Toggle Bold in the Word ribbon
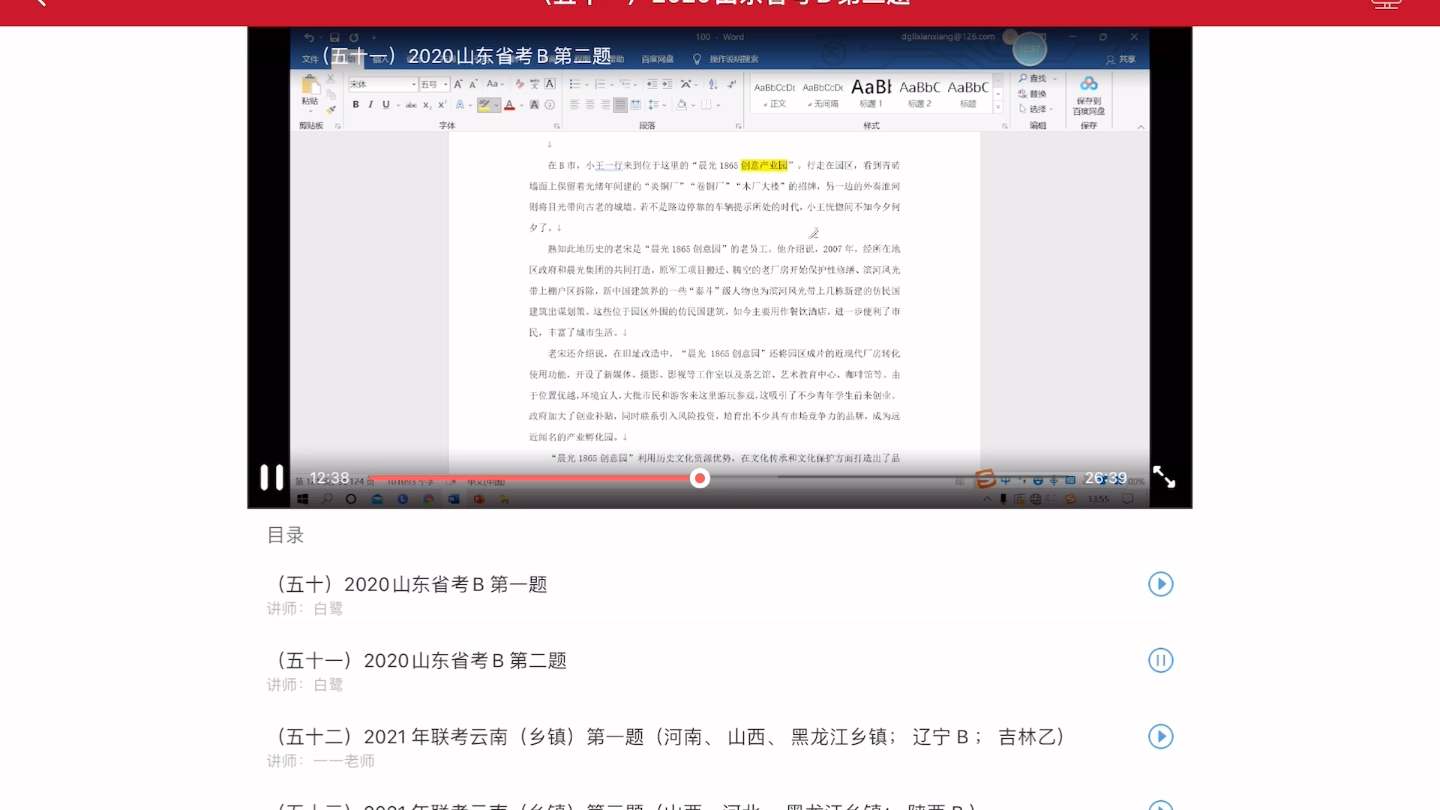The height and width of the screenshot is (810, 1440). point(356,105)
